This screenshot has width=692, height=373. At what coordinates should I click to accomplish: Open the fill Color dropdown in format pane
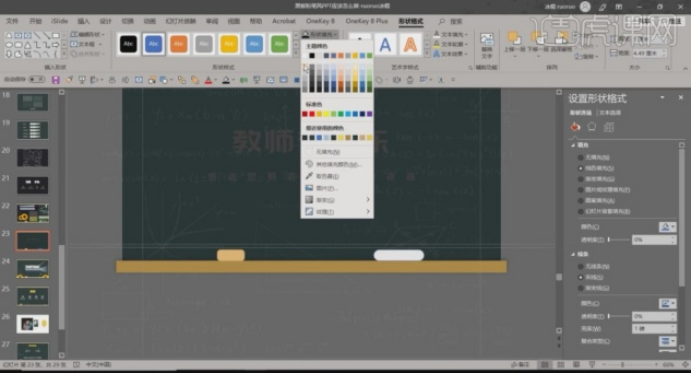click(x=667, y=227)
